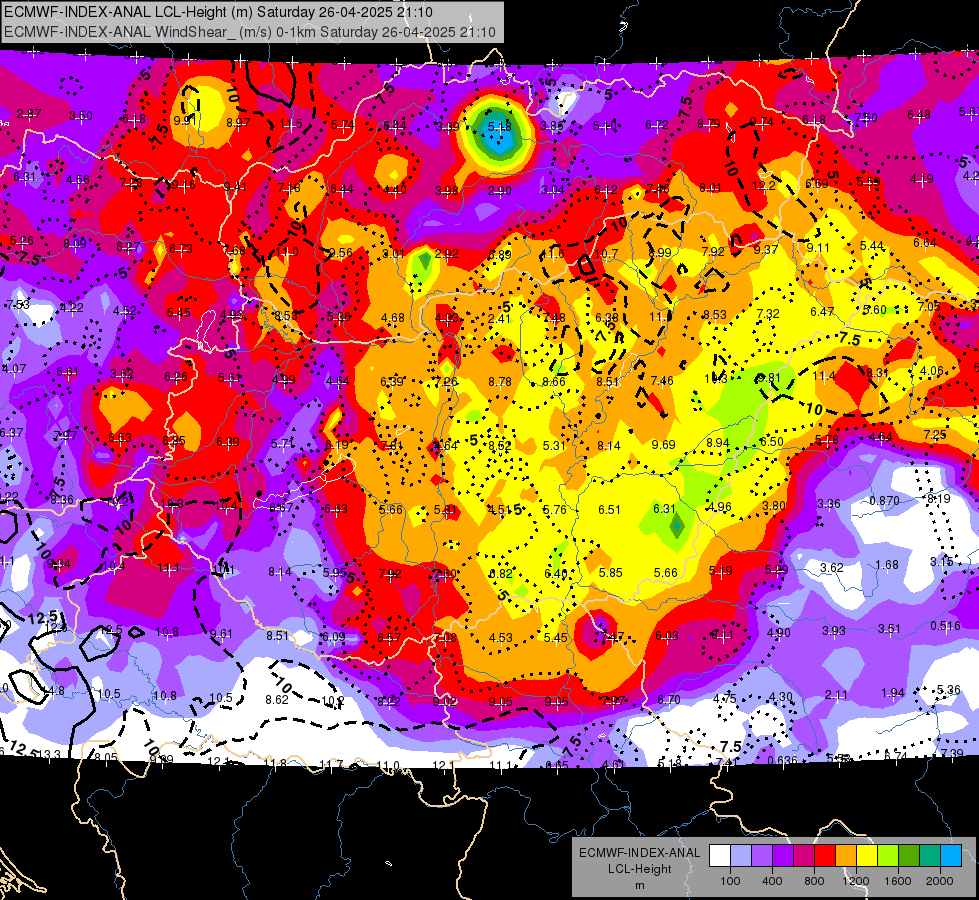
Task: Click the light lavender legend swatch
Action: (x=741, y=856)
